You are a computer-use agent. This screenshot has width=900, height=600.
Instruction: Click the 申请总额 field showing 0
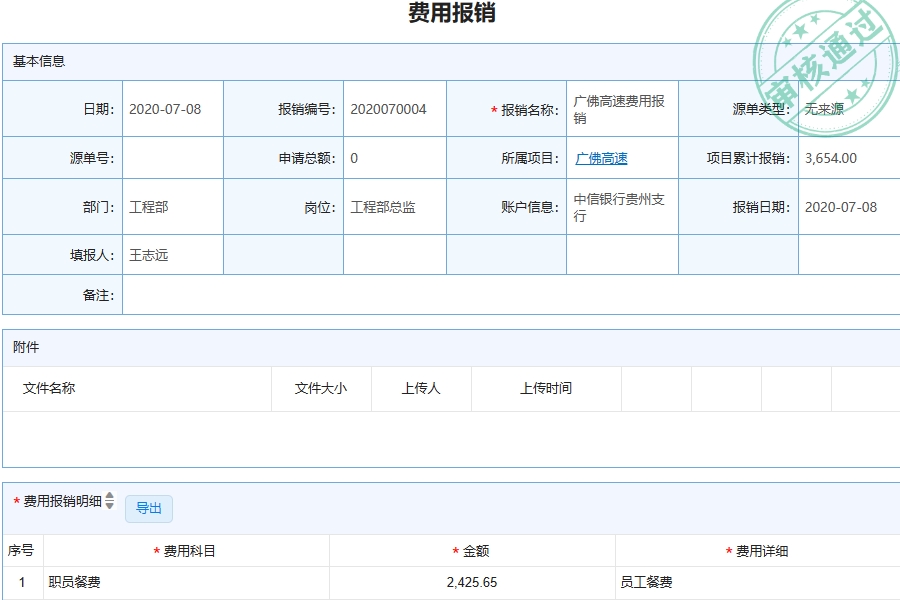(395, 158)
